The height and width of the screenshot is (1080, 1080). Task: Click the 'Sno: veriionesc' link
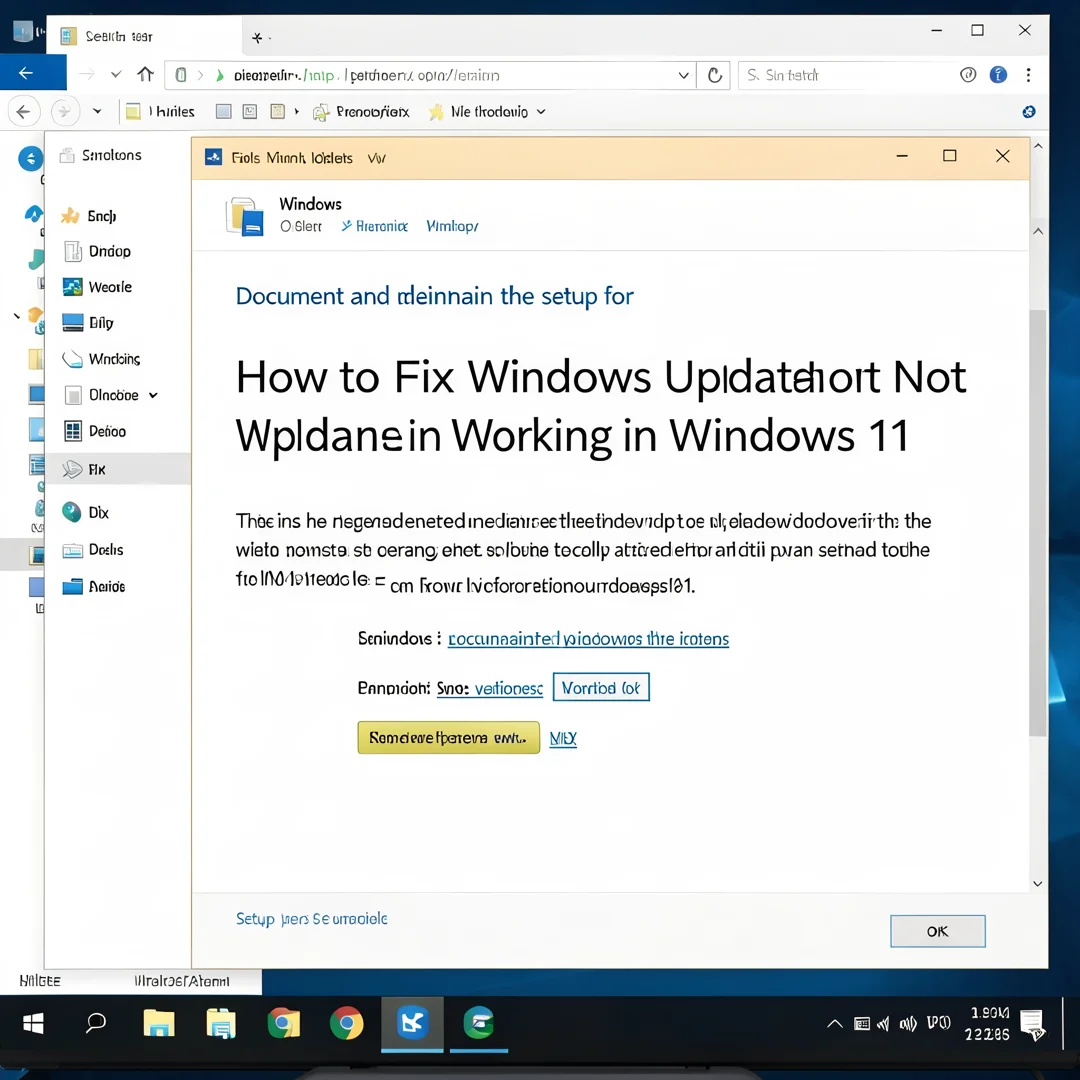coord(490,688)
